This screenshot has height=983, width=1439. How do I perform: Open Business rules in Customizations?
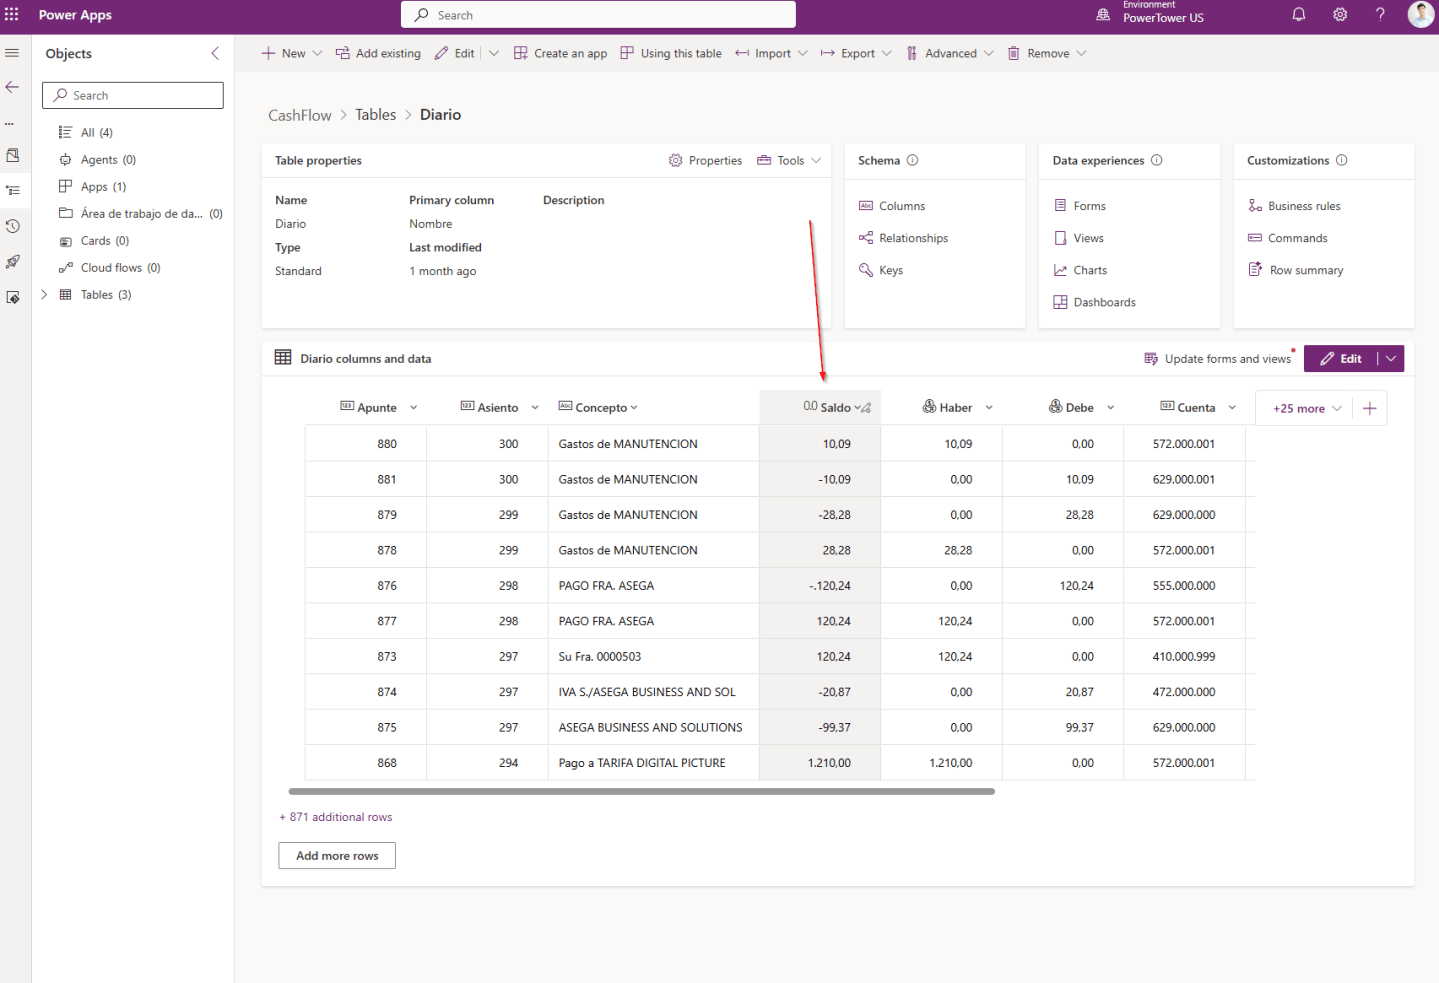click(x=1303, y=205)
